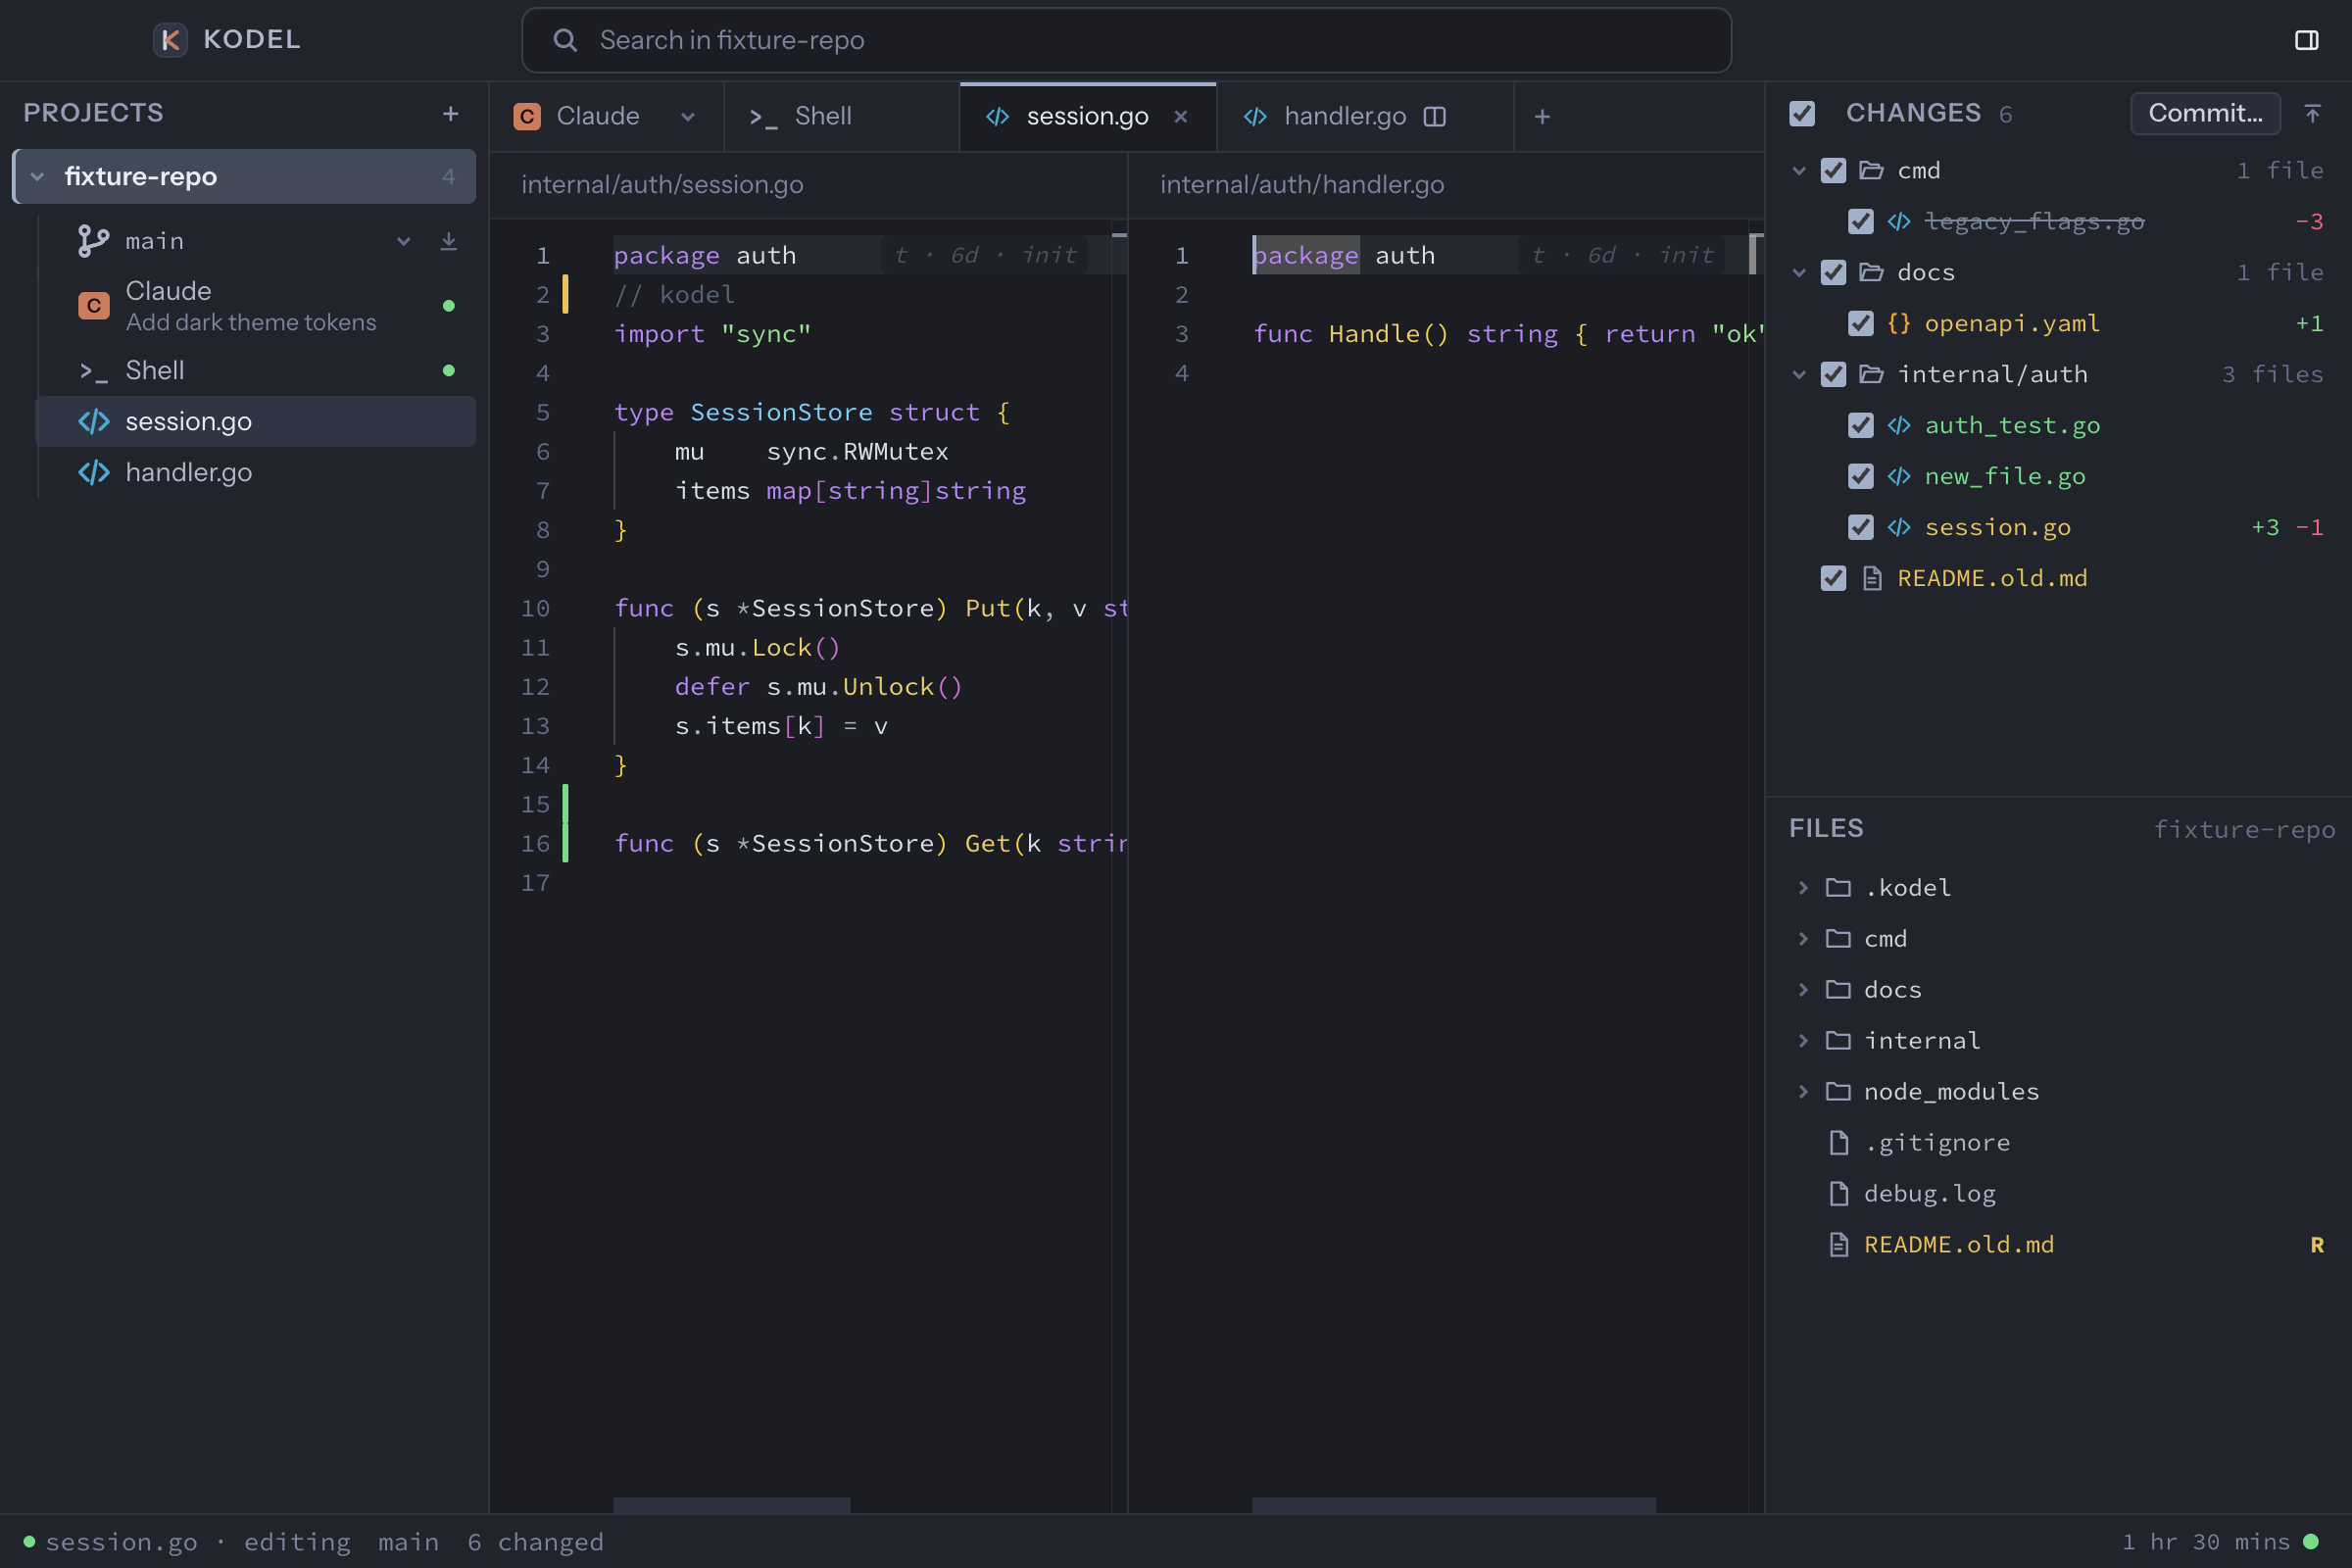Screen dimensions: 2352x1568
Task: Expand the internal folder in Files
Action: (1803, 1041)
